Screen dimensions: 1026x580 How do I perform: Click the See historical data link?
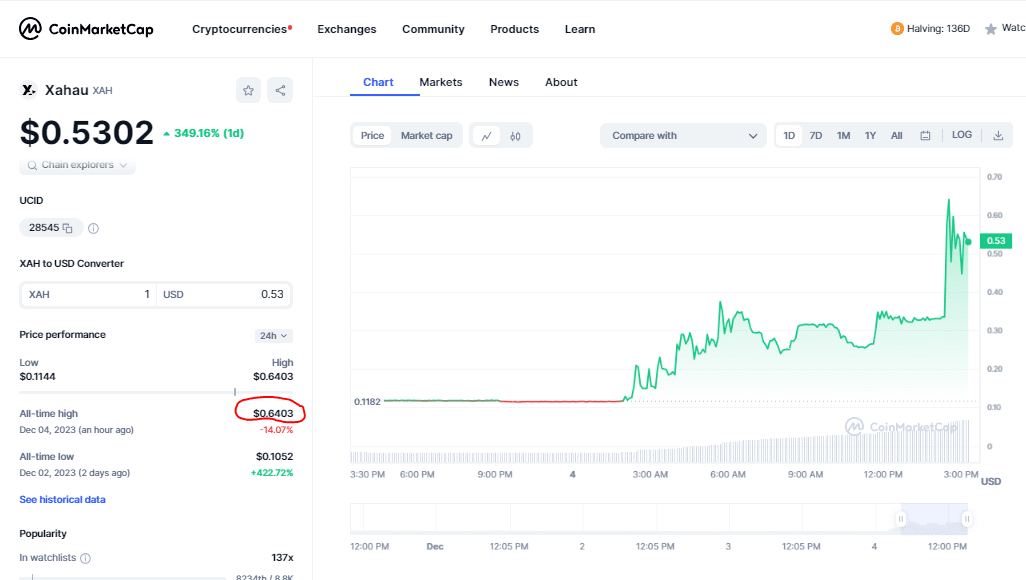62,499
